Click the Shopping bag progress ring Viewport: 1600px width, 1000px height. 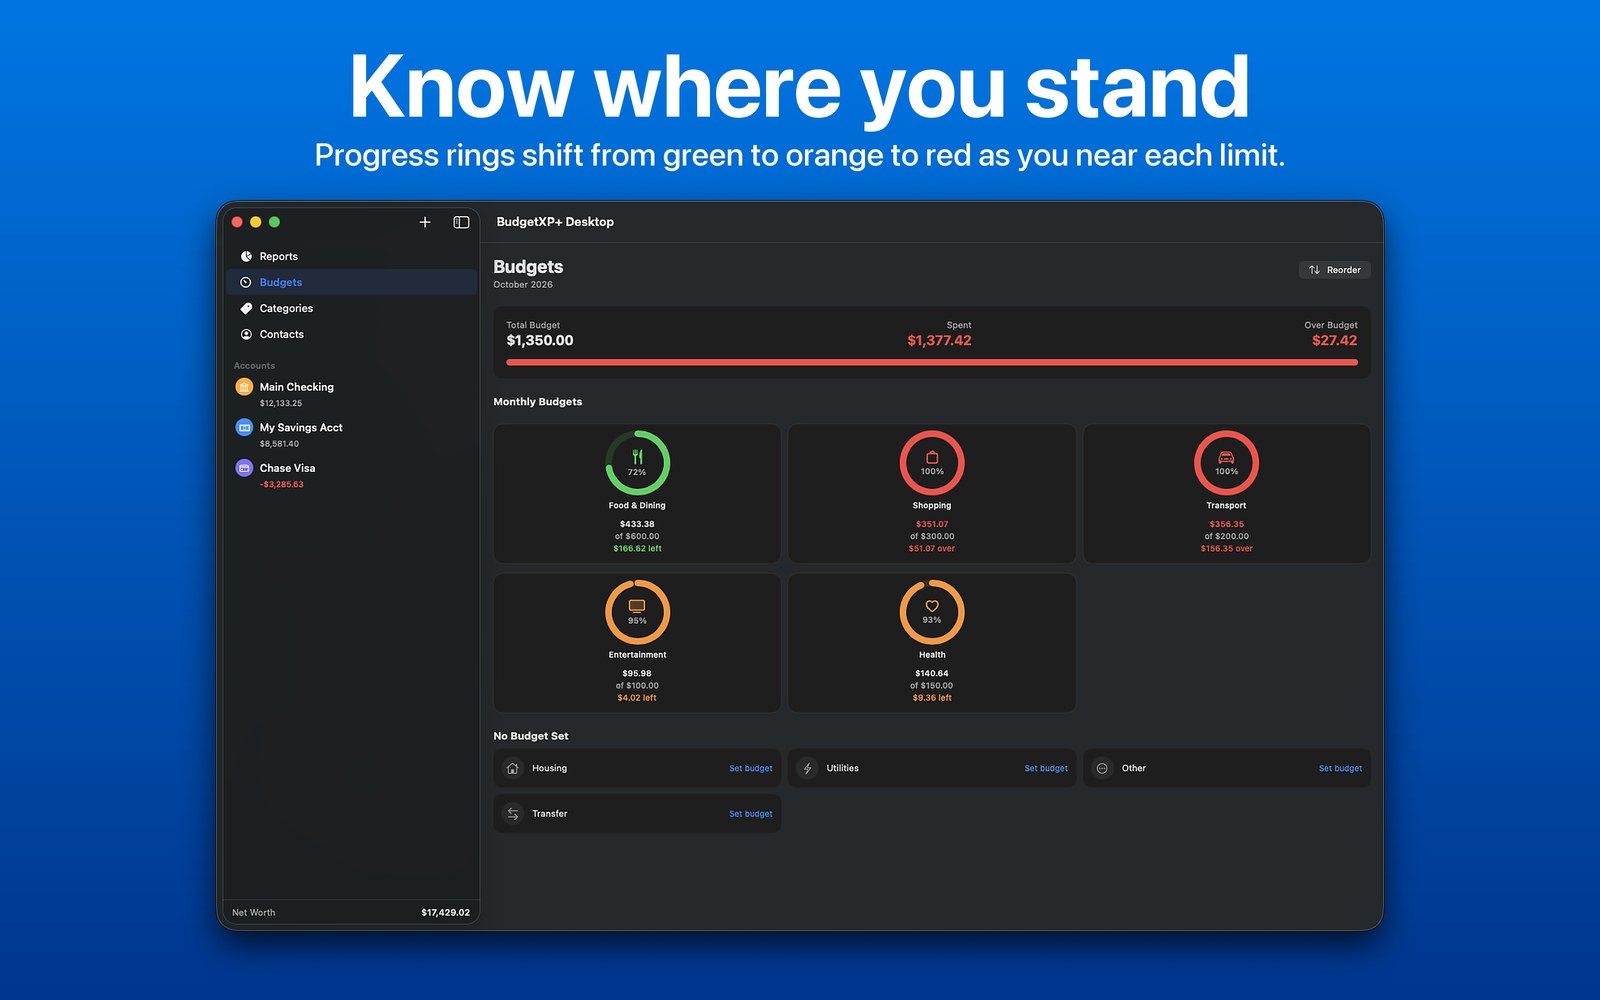pyautogui.click(x=932, y=463)
